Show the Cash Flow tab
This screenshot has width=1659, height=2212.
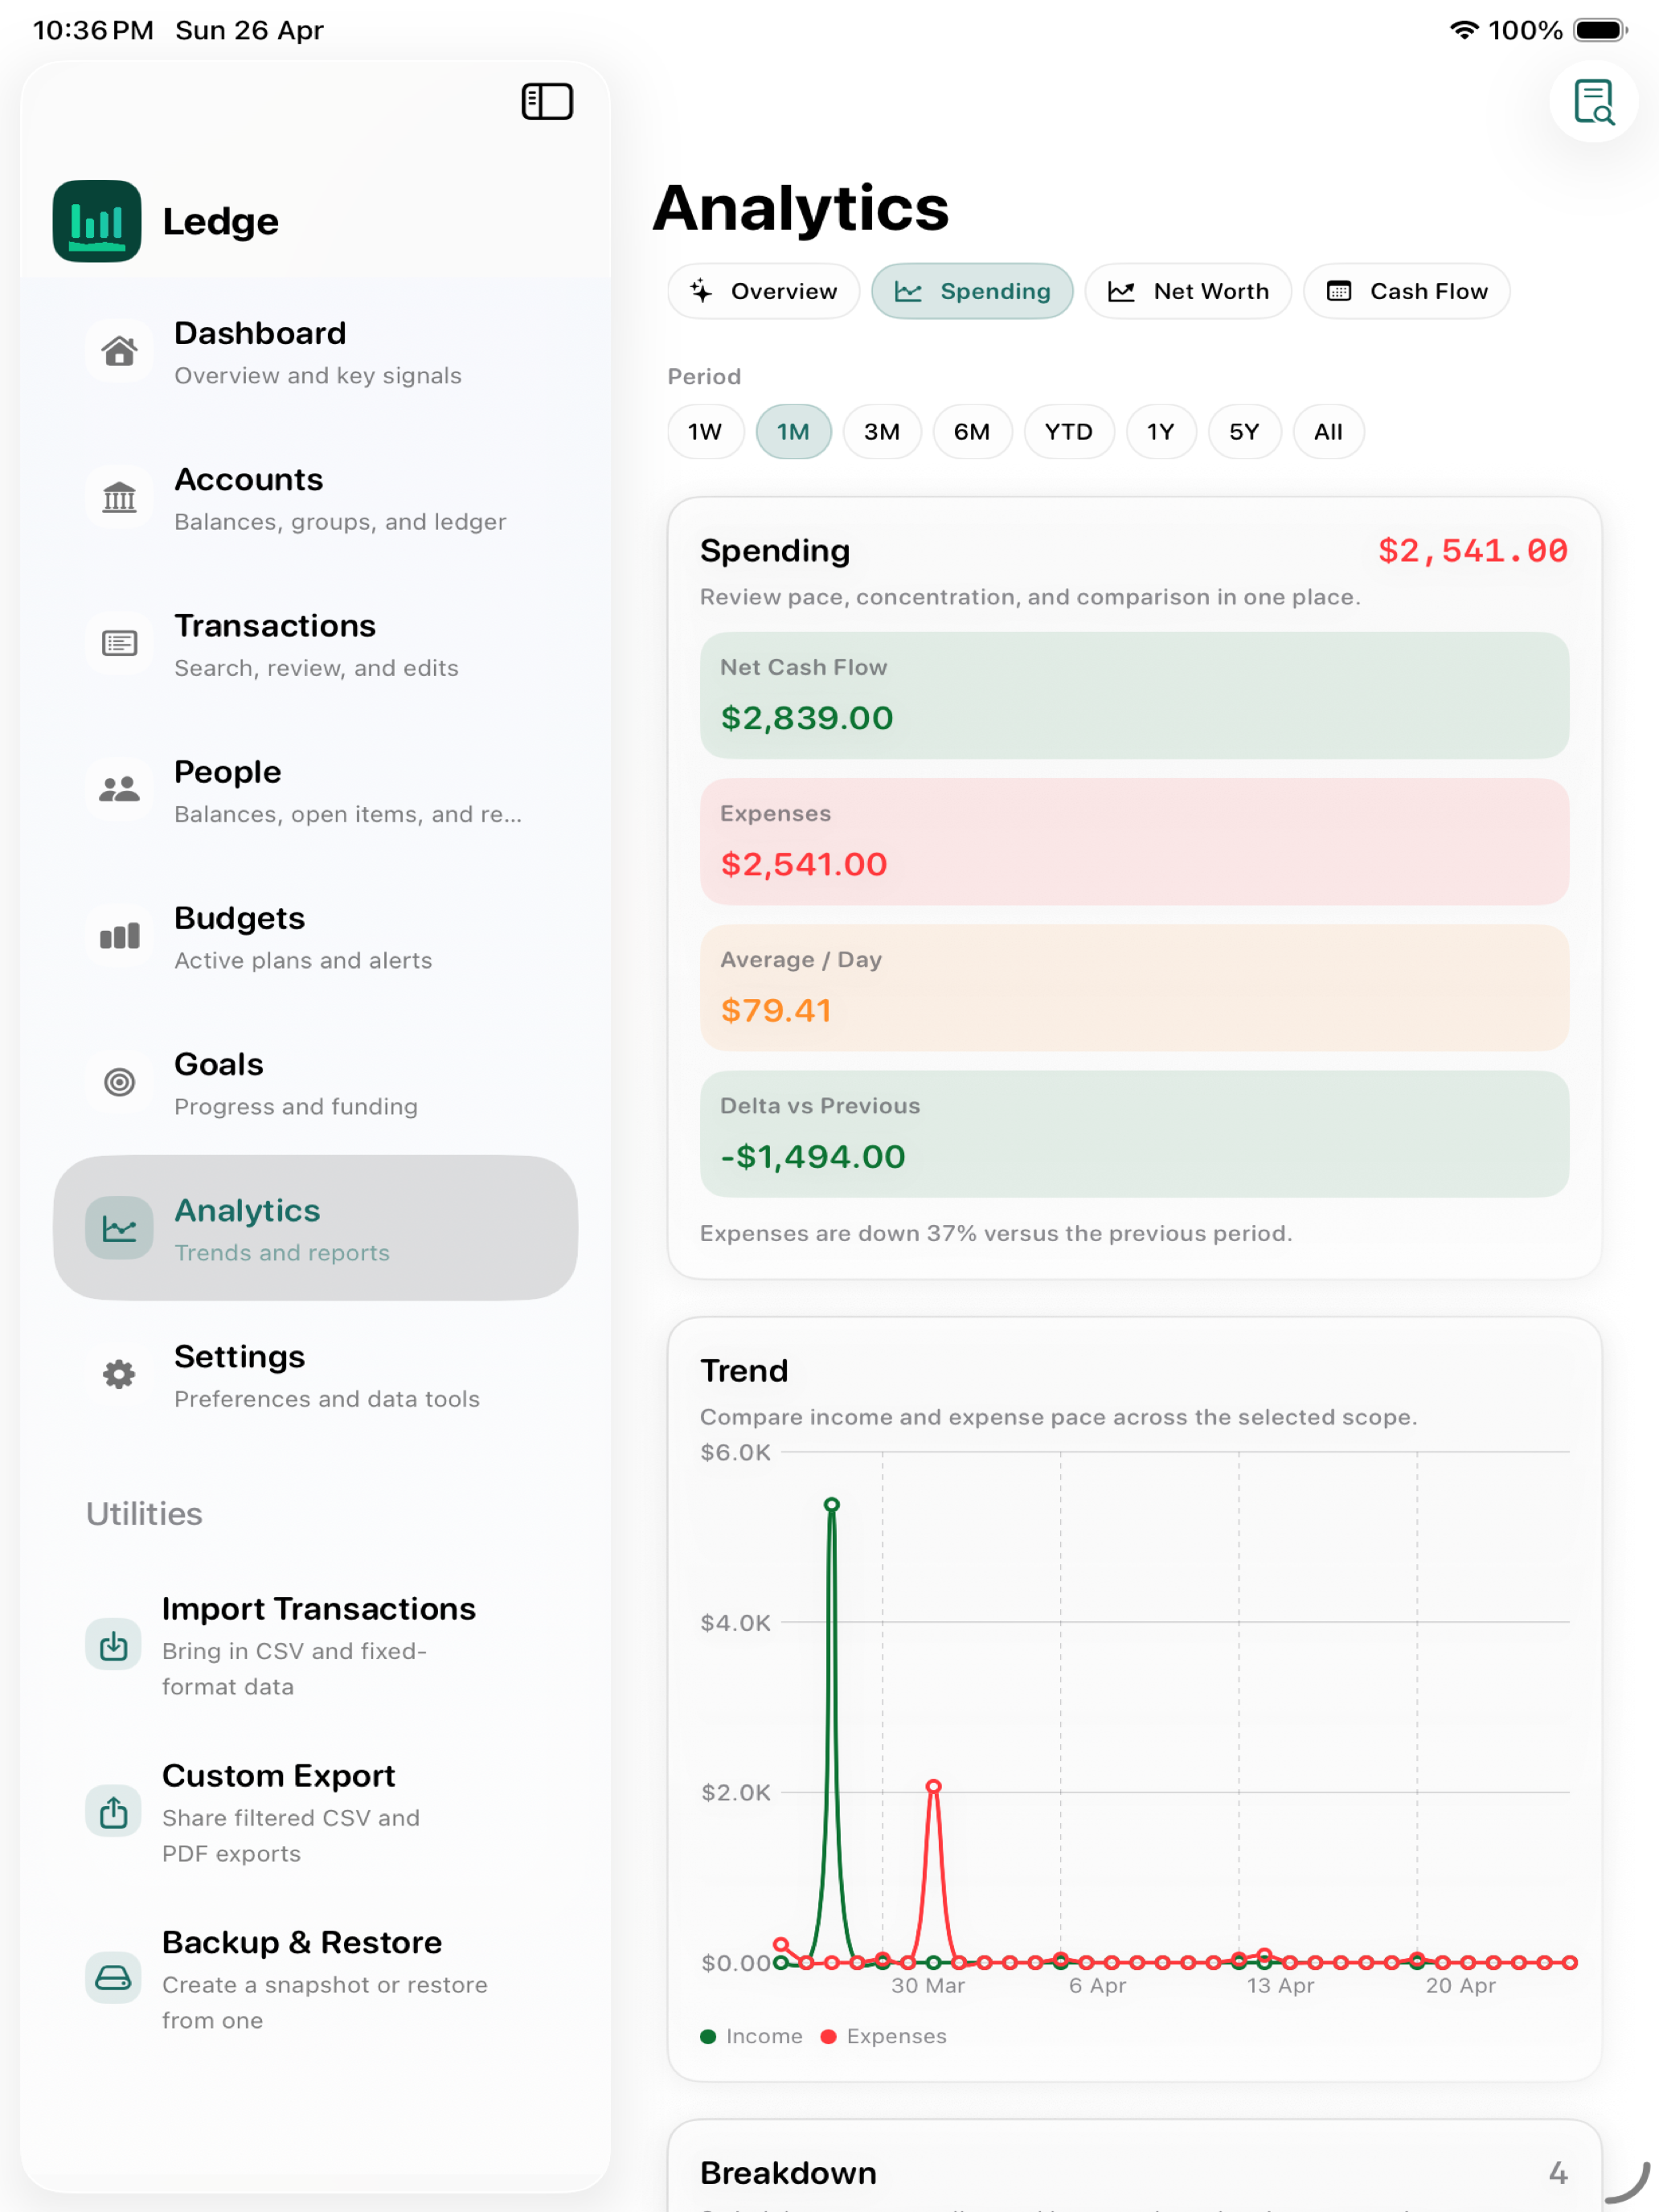tap(1406, 291)
